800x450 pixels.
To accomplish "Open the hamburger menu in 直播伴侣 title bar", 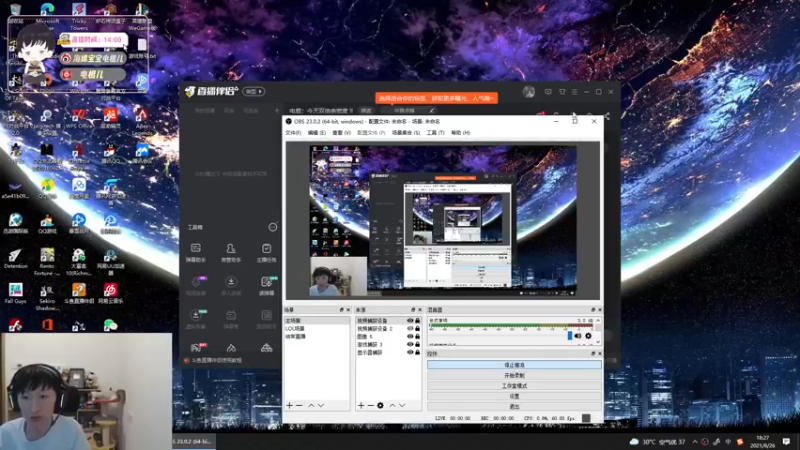I will [x=574, y=92].
